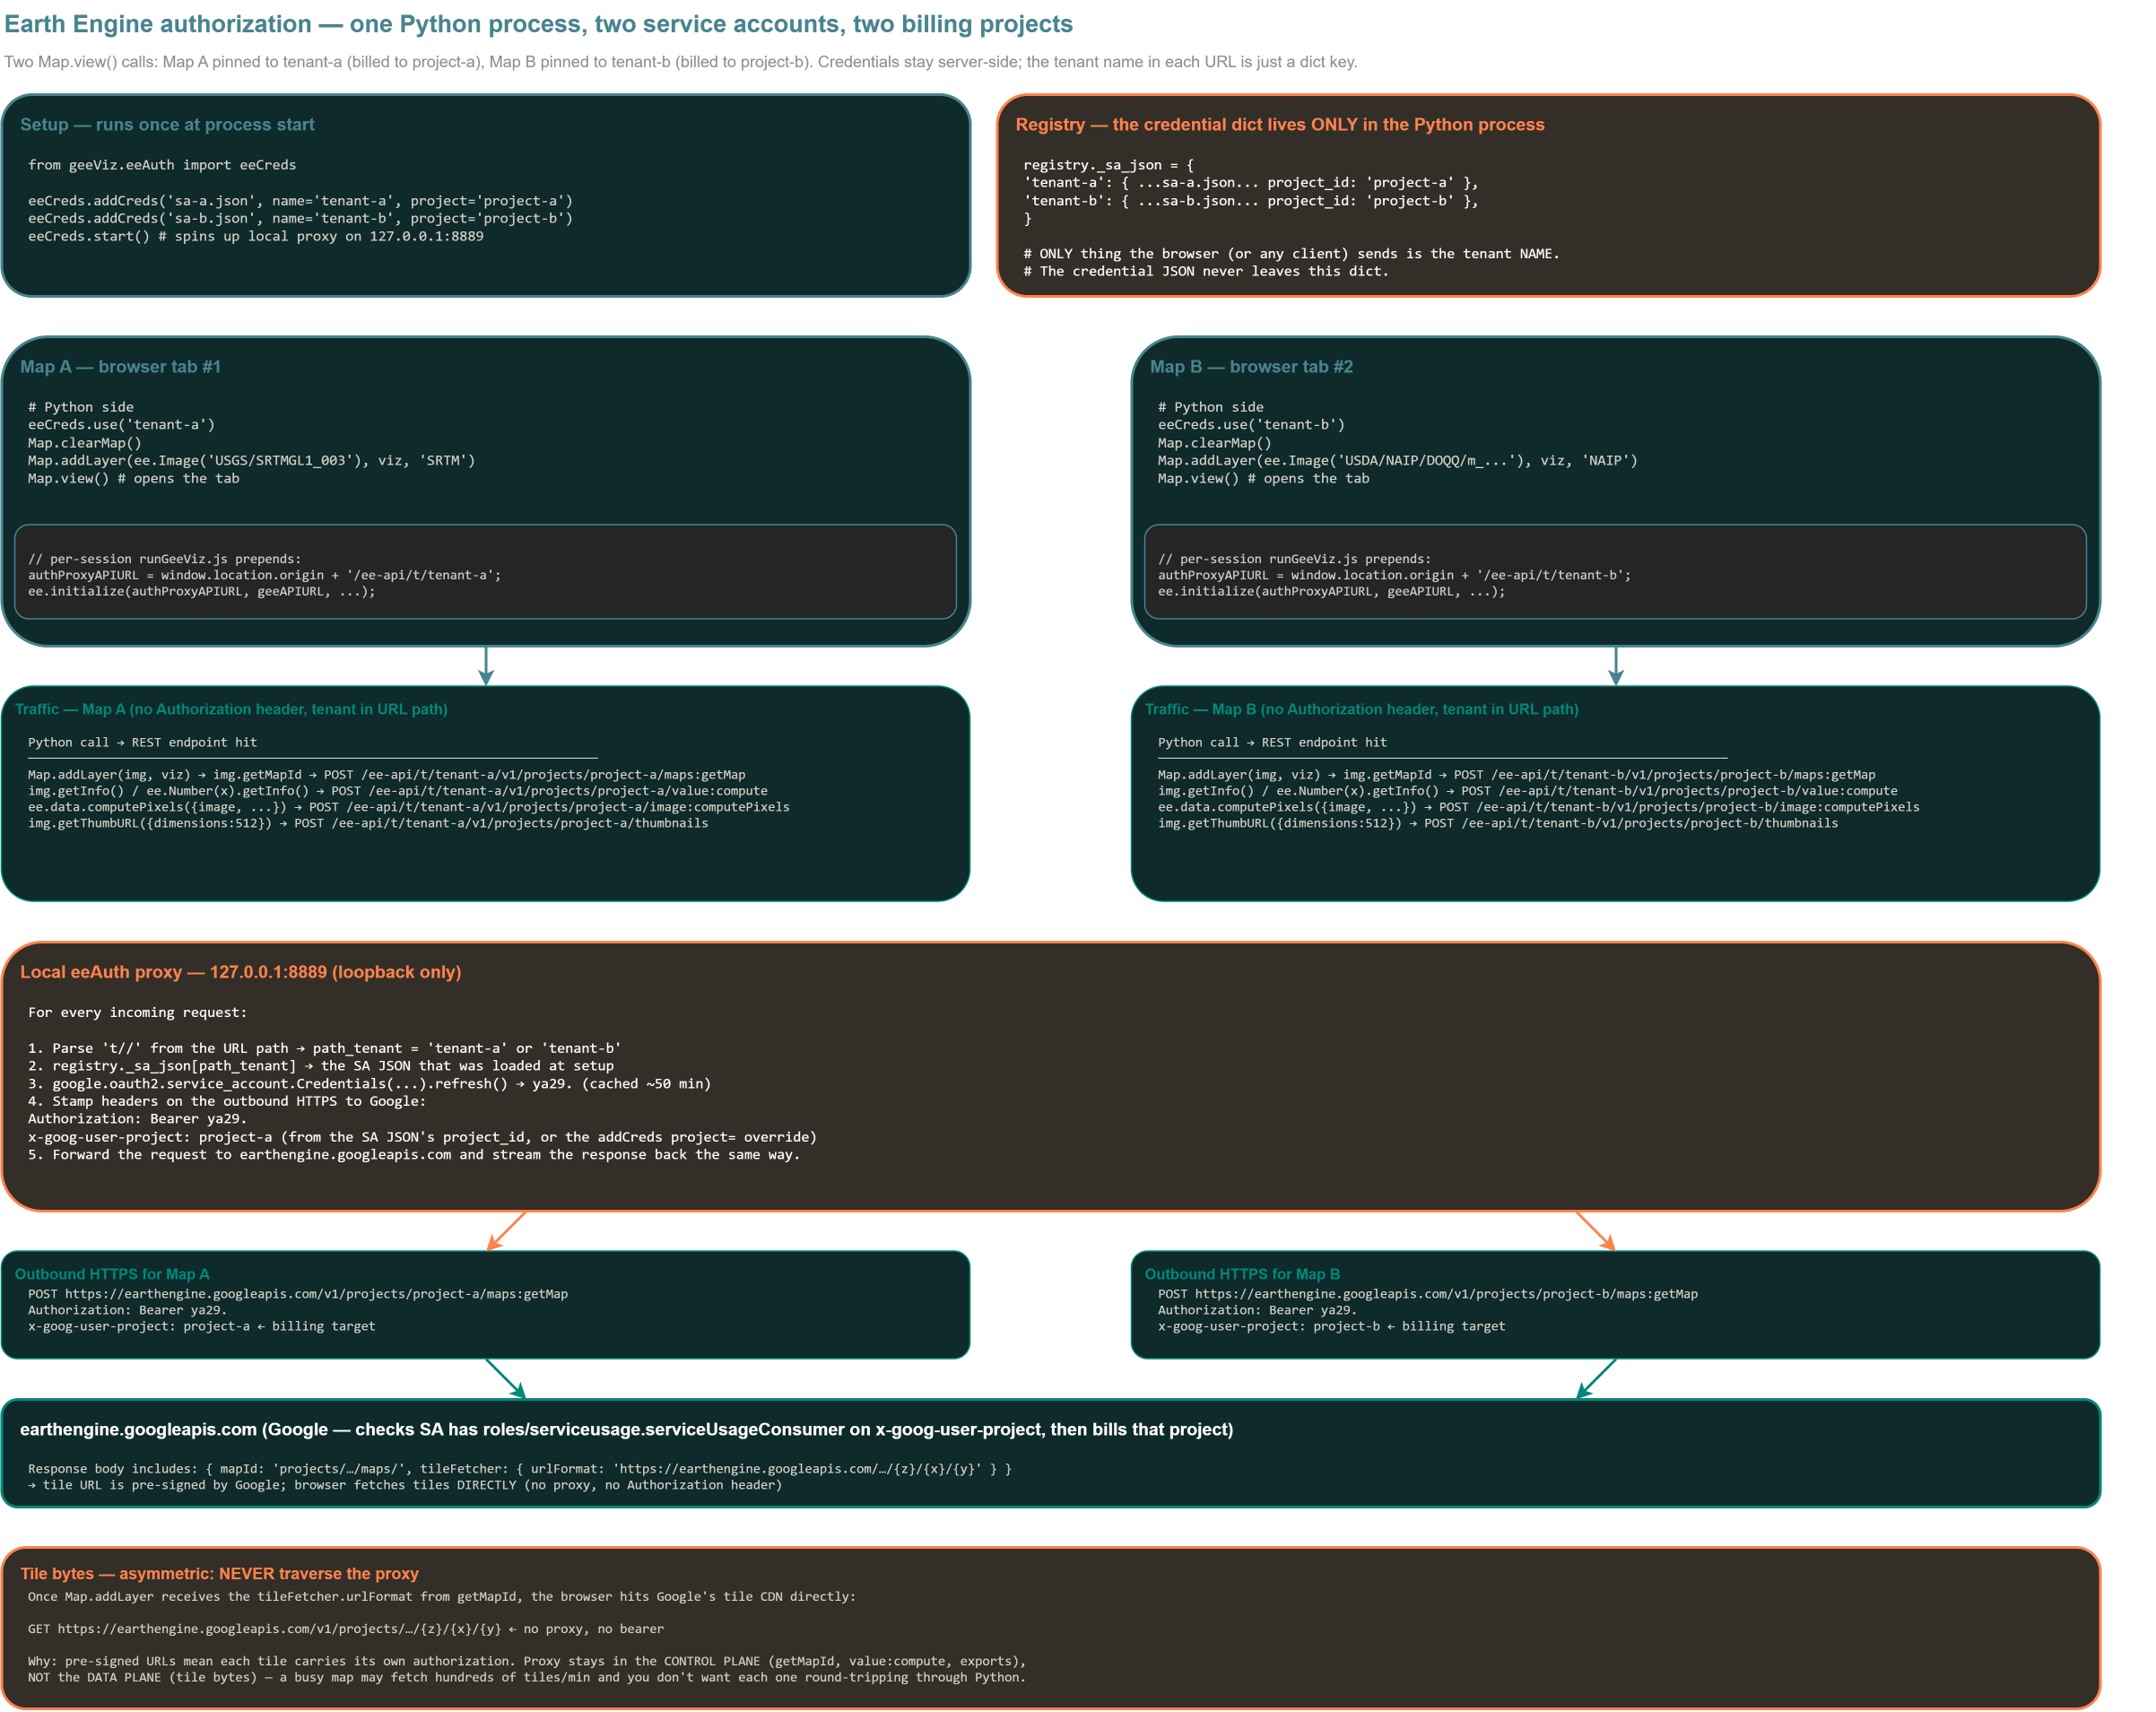Click the line "eeCreds.use('tenant-b')"
The image size is (2156, 1712).
pyautogui.click(x=1252, y=425)
